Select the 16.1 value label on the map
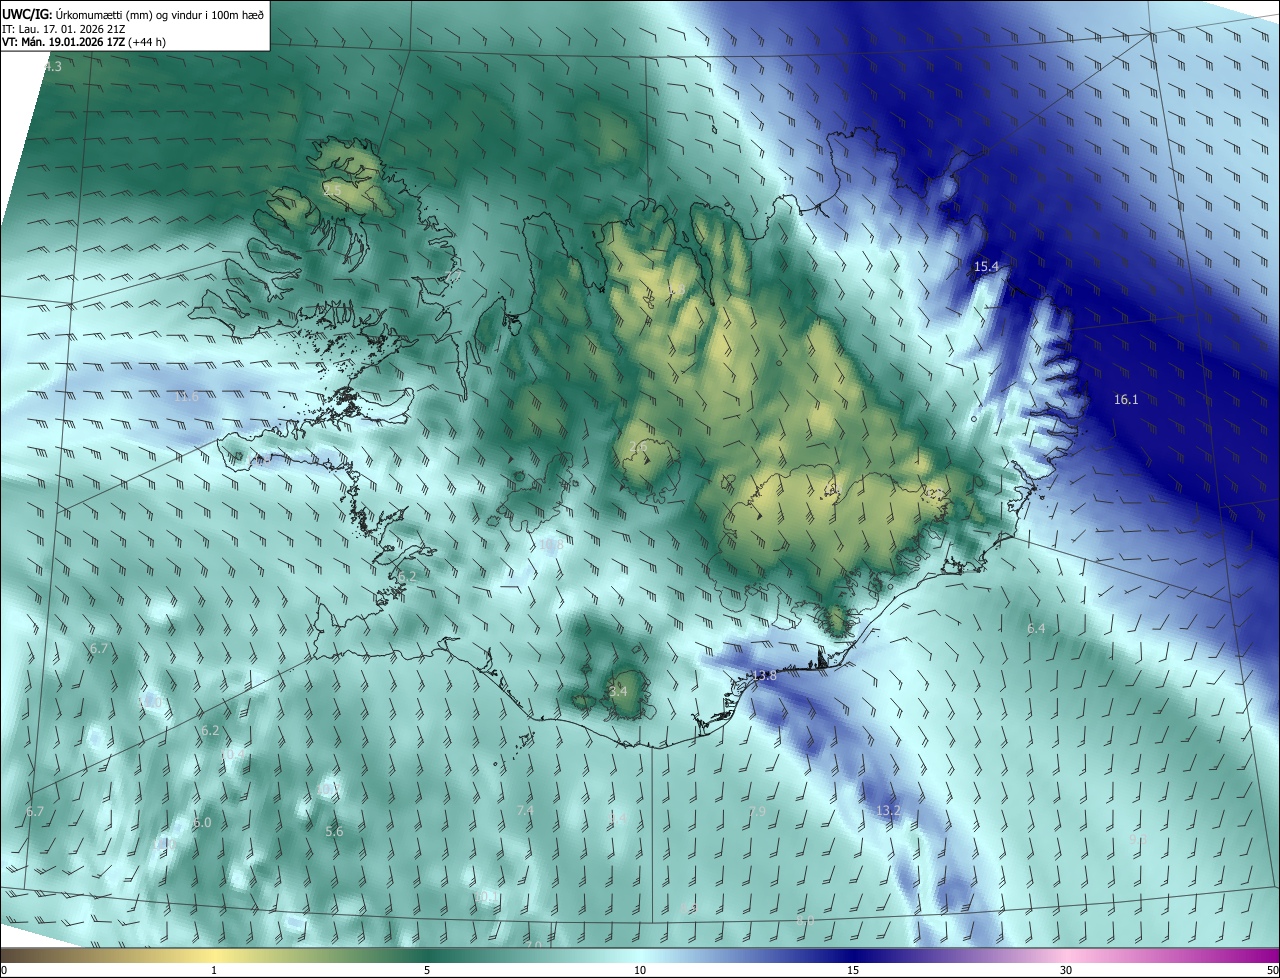The height and width of the screenshot is (978, 1280). 1126,399
